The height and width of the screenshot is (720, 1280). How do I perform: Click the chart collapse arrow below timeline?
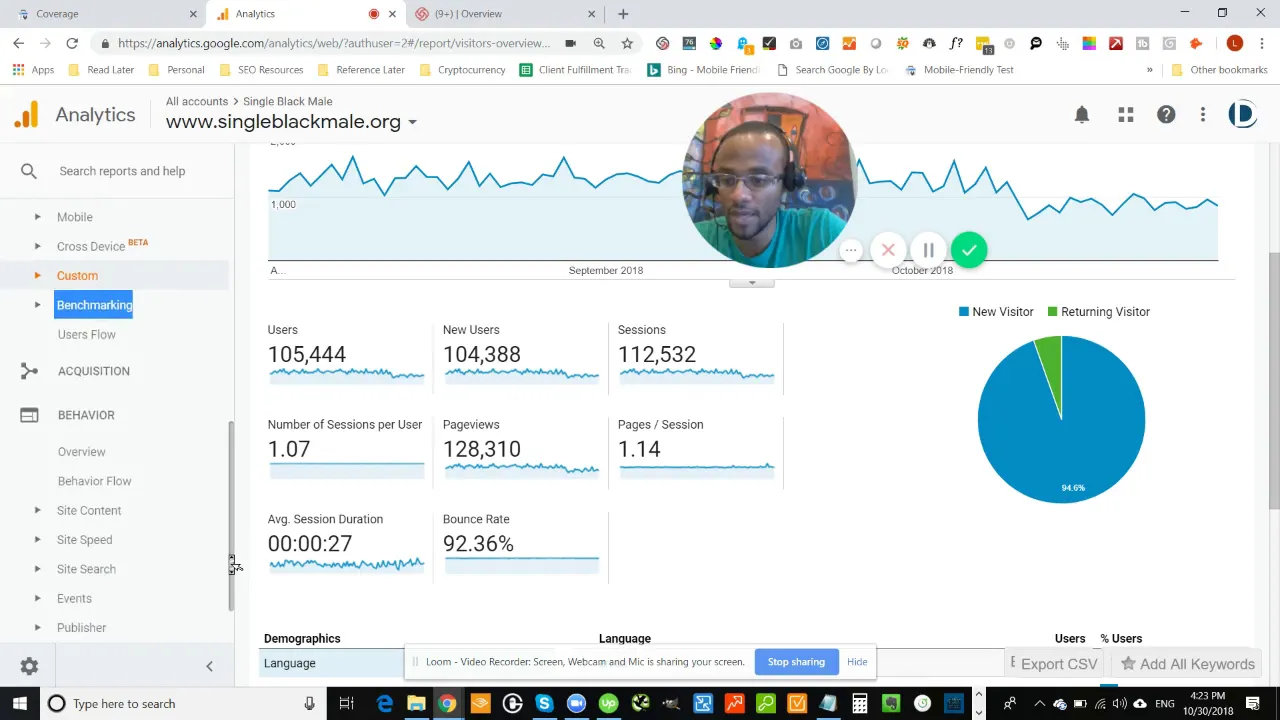pyautogui.click(x=751, y=283)
